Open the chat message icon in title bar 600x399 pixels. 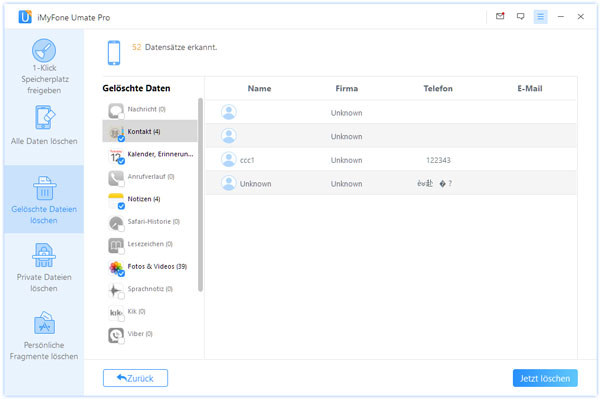coord(520,16)
